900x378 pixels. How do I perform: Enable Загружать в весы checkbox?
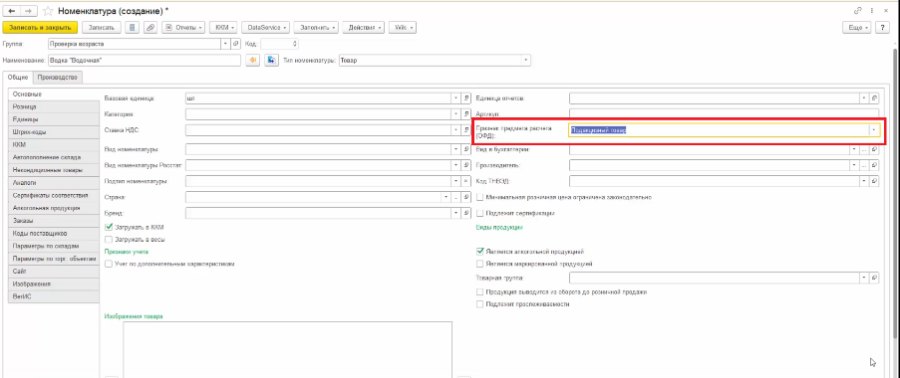[109, 240]
